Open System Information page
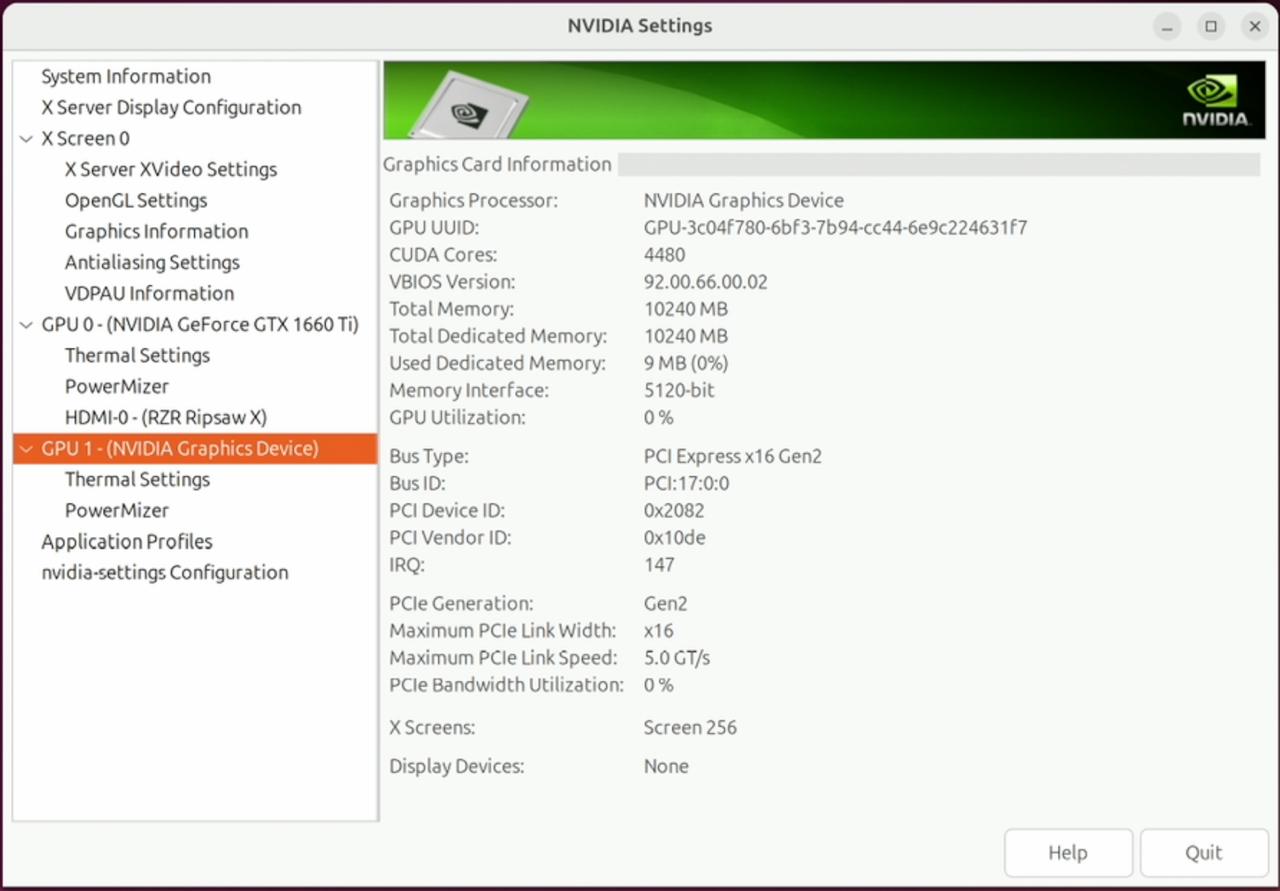The image size is (1280, 891). tap(125, 77)
